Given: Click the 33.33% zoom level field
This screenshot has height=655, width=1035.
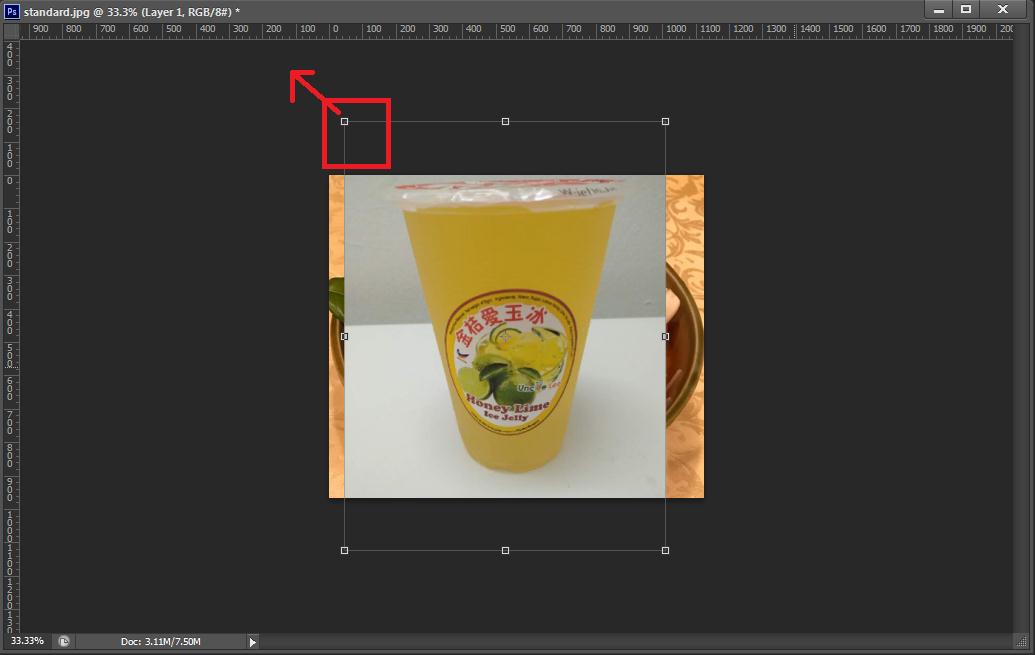Looking at the screenshot, I should coord(27,641).
